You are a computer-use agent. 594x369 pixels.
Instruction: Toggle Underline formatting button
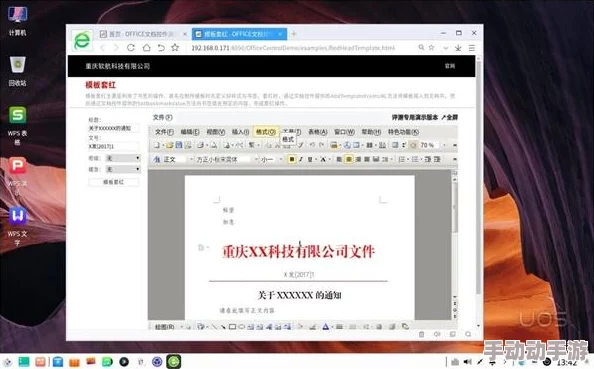coord(310,159)
